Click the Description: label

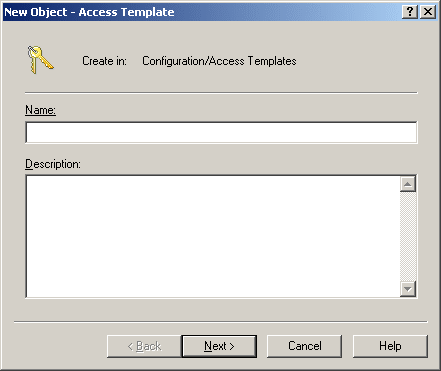click(53, 164)
